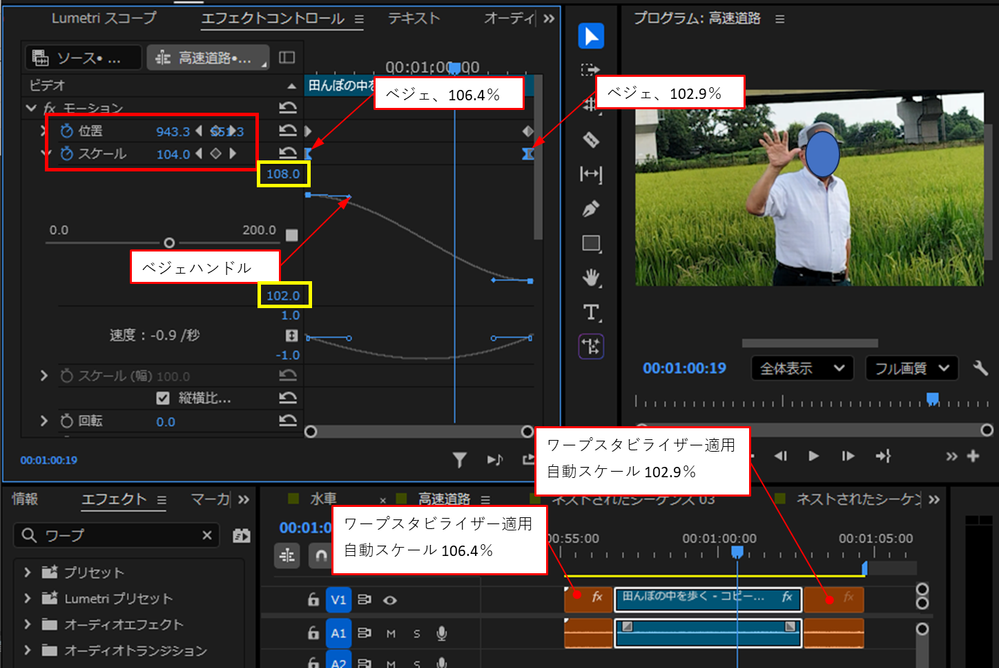This screenshot has width=999, height=668.
Task: Select the Hand tool
Action: coord(591,278)
